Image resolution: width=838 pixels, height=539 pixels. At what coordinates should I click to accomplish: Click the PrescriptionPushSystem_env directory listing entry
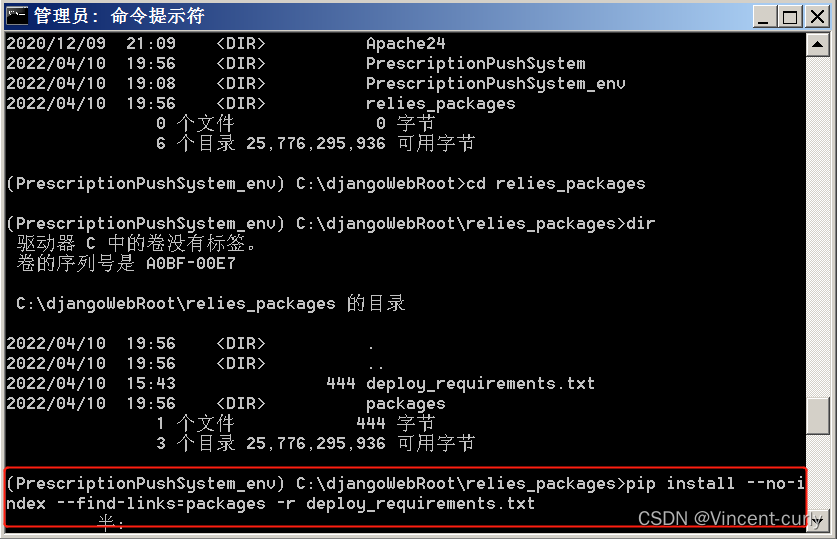(495, 84)
